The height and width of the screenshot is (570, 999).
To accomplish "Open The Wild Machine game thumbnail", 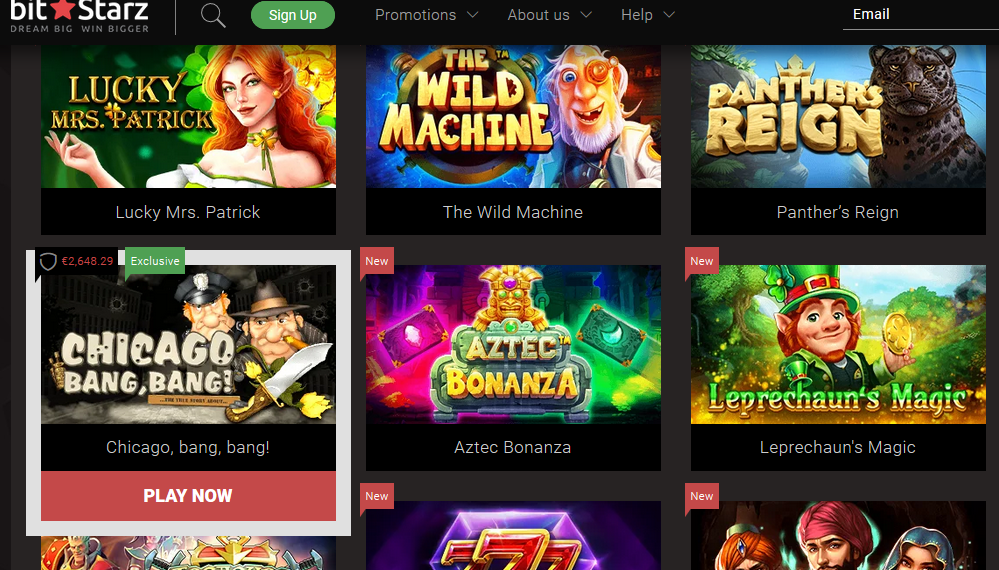I will point(513,116).
